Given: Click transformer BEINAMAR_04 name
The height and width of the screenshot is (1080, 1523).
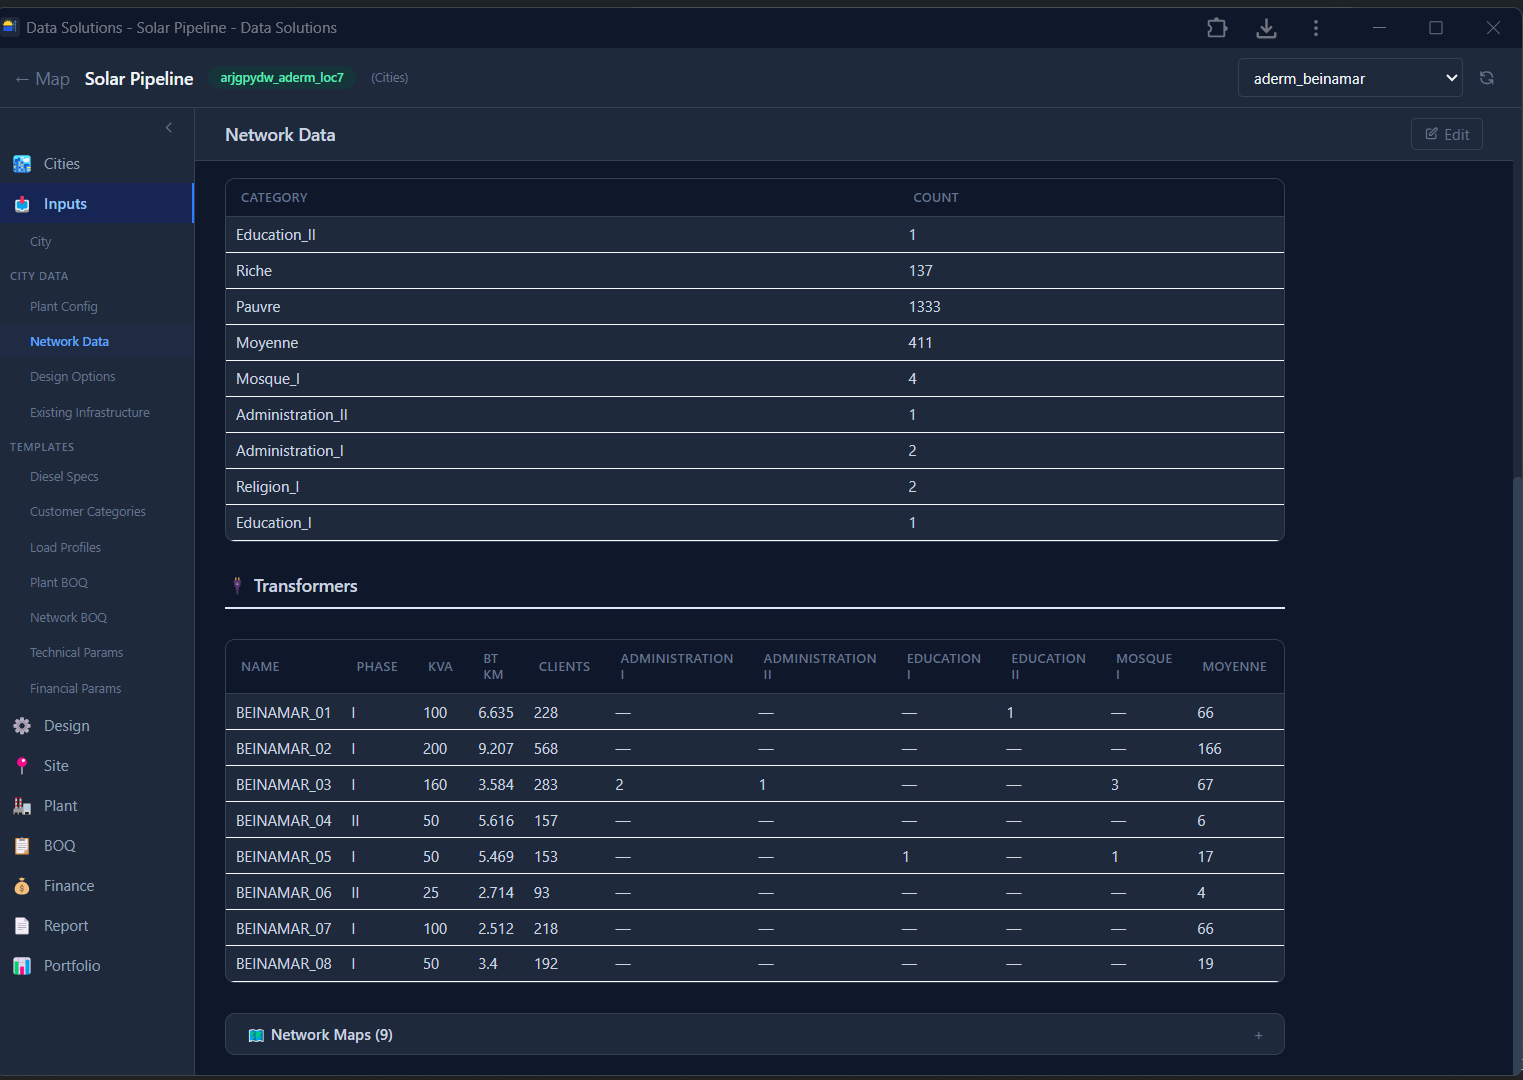Looking at the screenshot, I should pos(283,821).
